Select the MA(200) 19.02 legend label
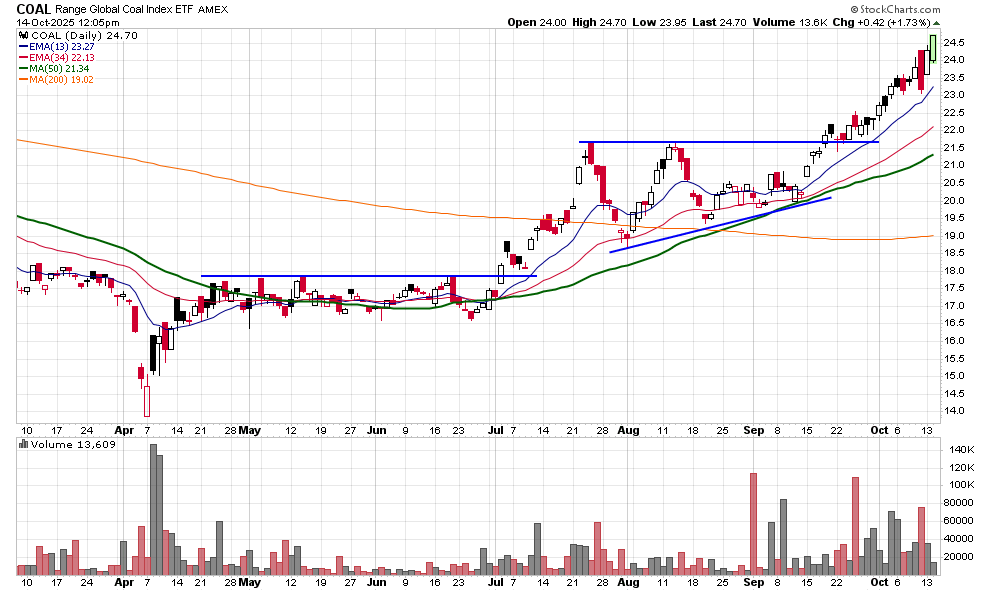990x591 pixels. click(60, 80)
